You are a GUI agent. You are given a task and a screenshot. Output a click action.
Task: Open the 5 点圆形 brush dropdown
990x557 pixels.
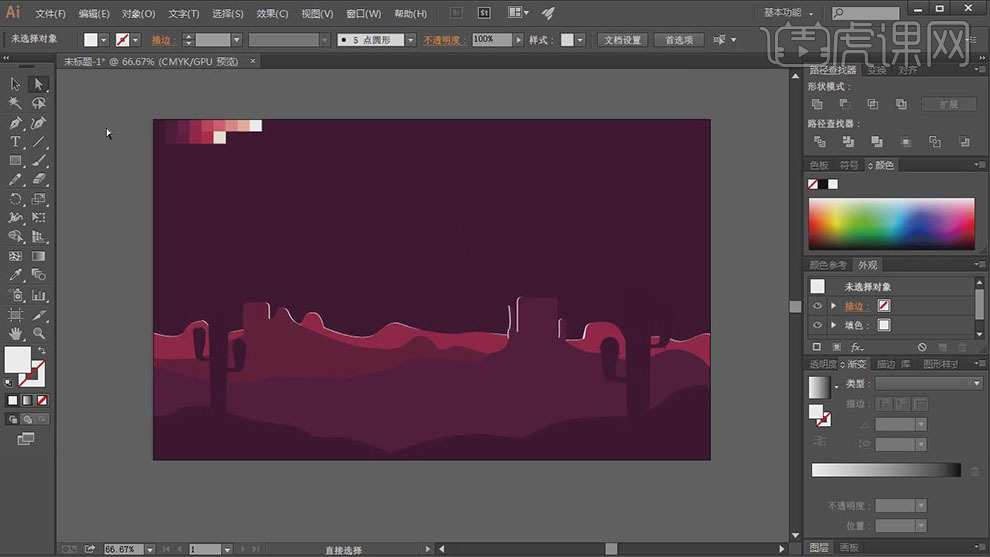[412, 40]
